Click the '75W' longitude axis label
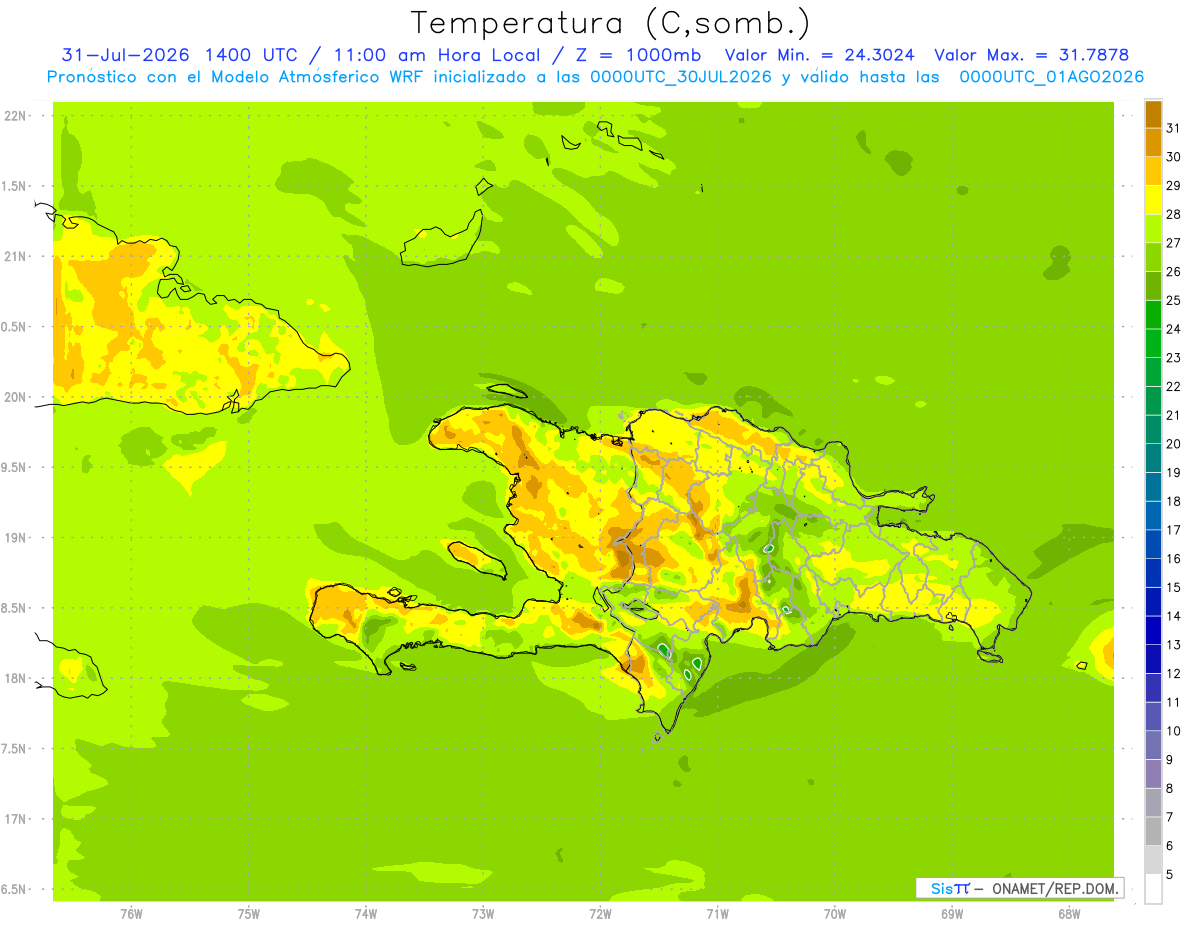The width and height of the screenshot is (1200, 927). (x=249, y=913)
